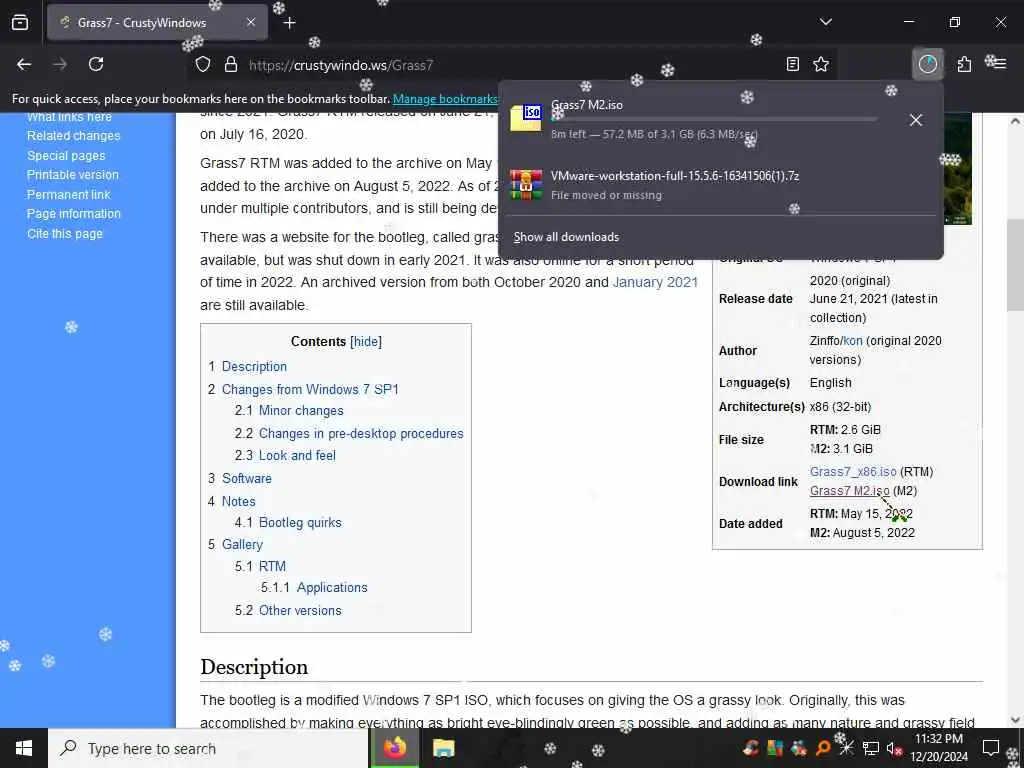Image resolution: width=1024 pixels, height=768 pixels.
Task: Open Firefox View tab list icon
Action: click(20, 23)
